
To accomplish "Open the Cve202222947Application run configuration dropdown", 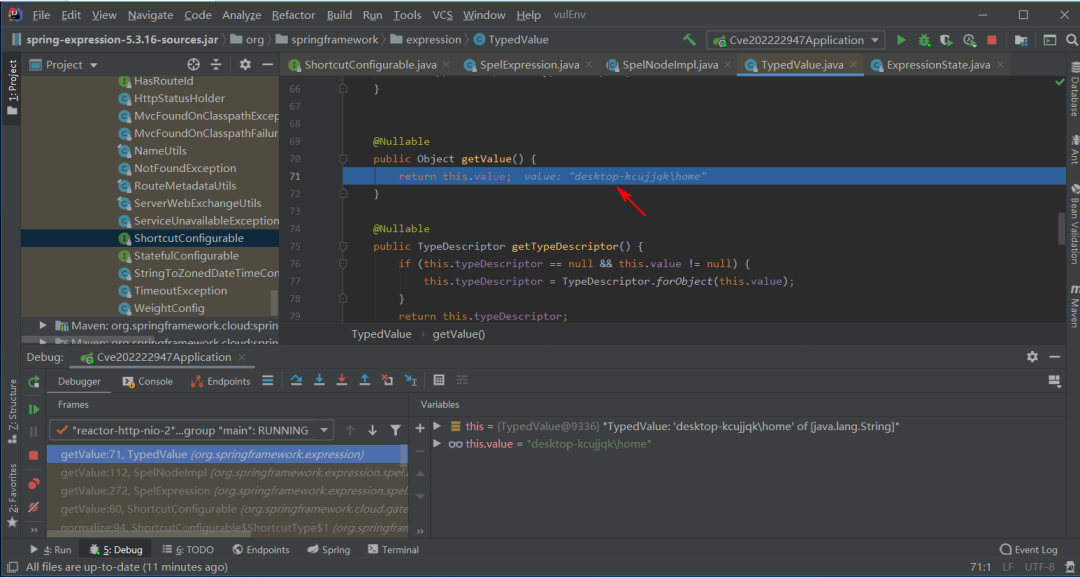I will (x=796, y=40).
